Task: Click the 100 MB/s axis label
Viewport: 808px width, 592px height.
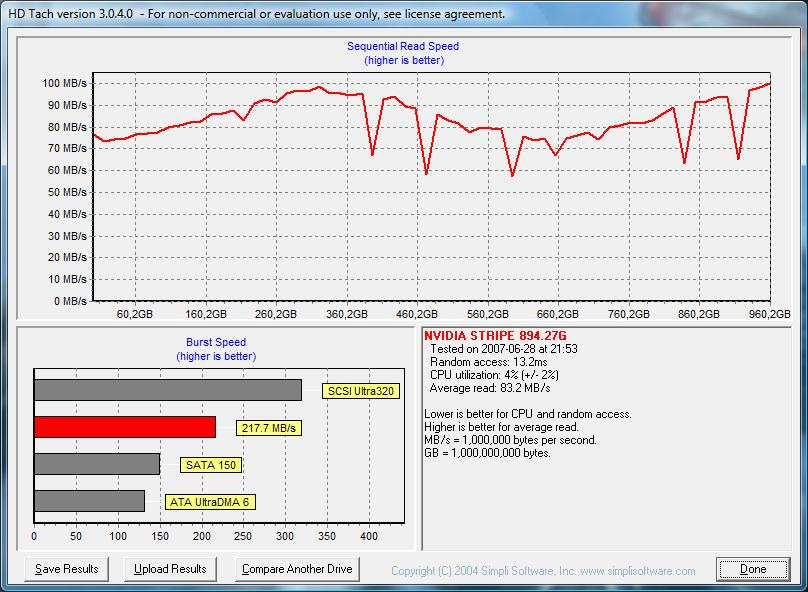Action: click(x=65, y=83)
